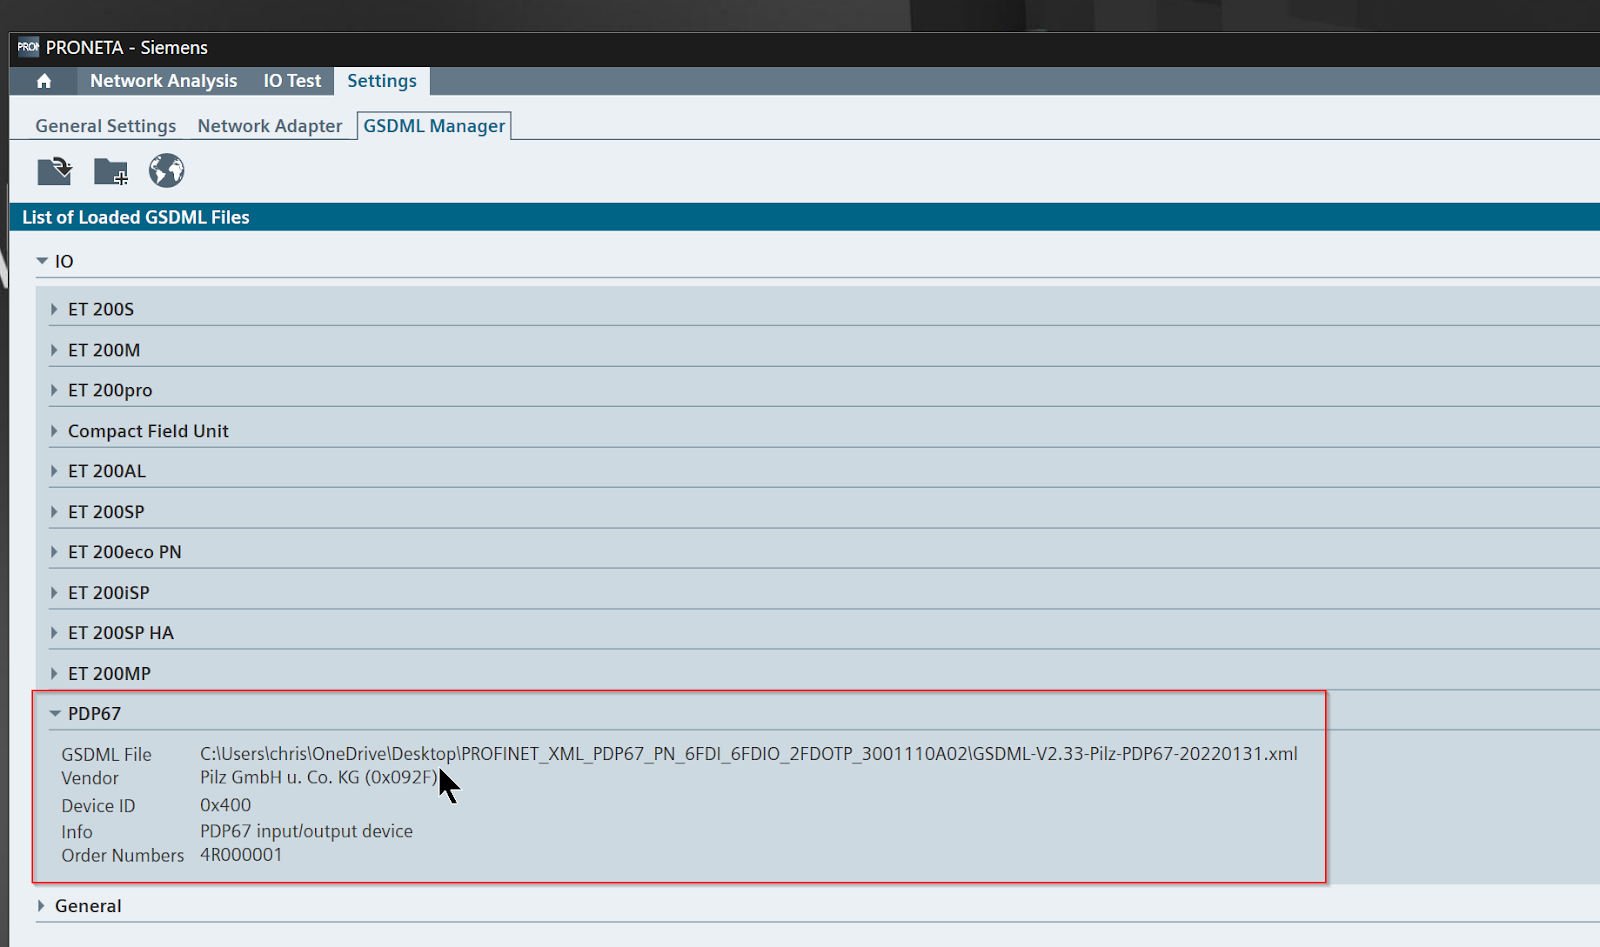Expand the Compact Field Unit arrow
Screen dimensions: 1600x947
54,431
